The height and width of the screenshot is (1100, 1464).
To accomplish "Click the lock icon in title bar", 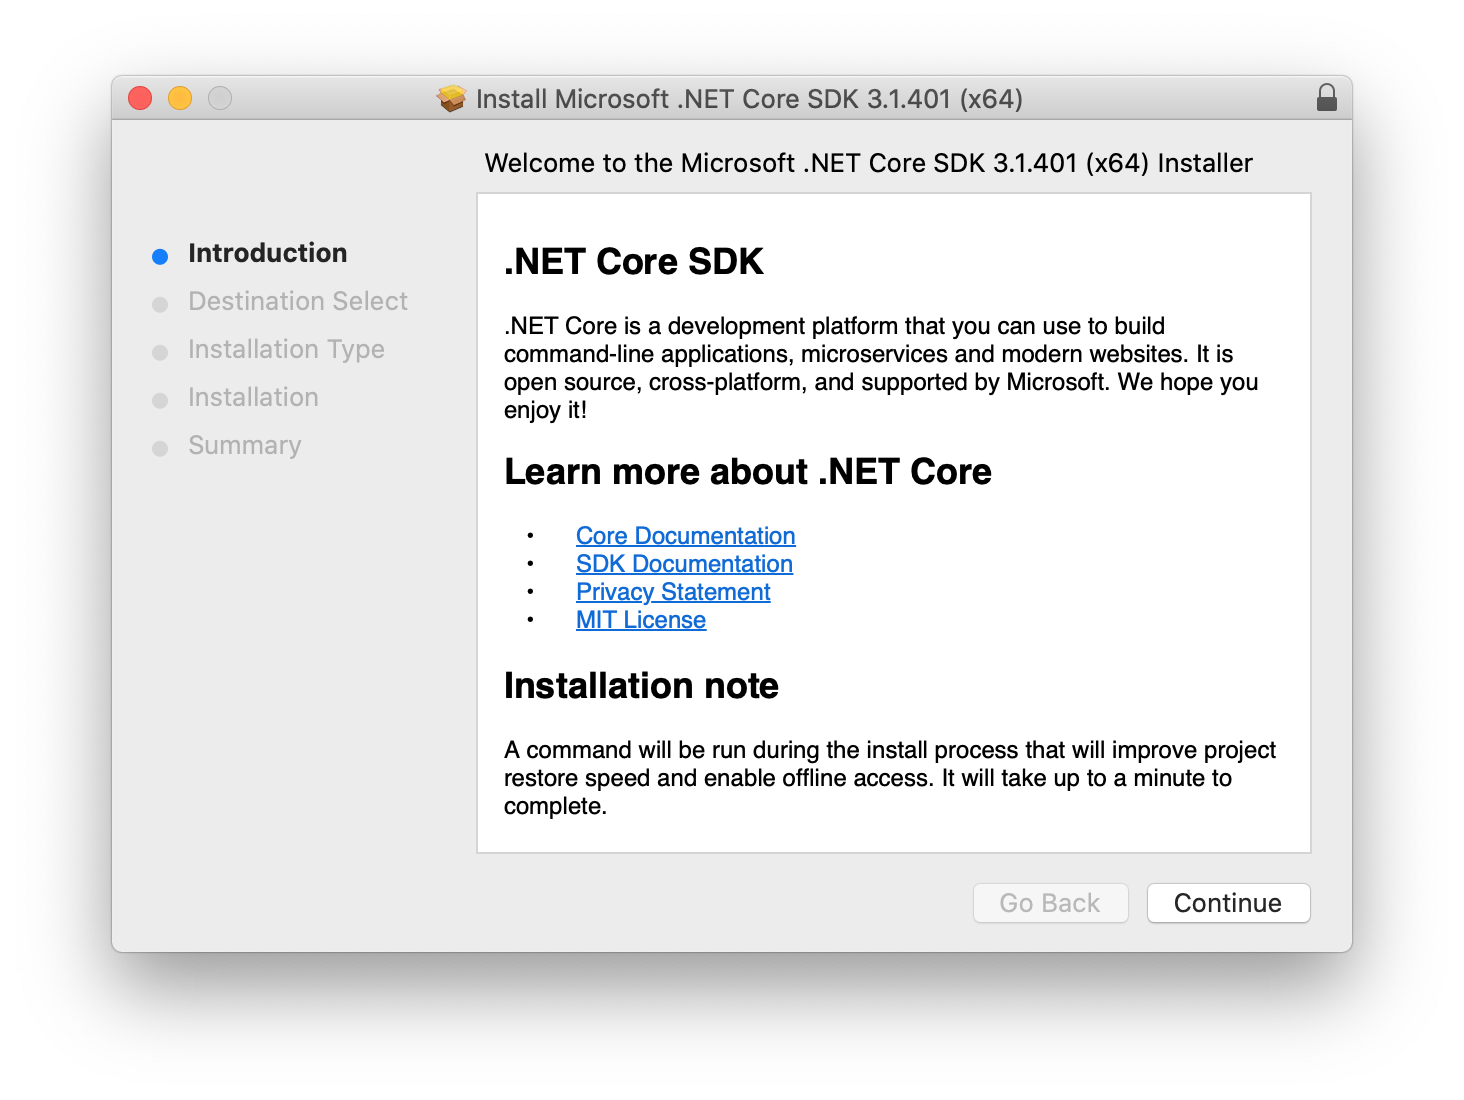I will (x=1326, y=98).
